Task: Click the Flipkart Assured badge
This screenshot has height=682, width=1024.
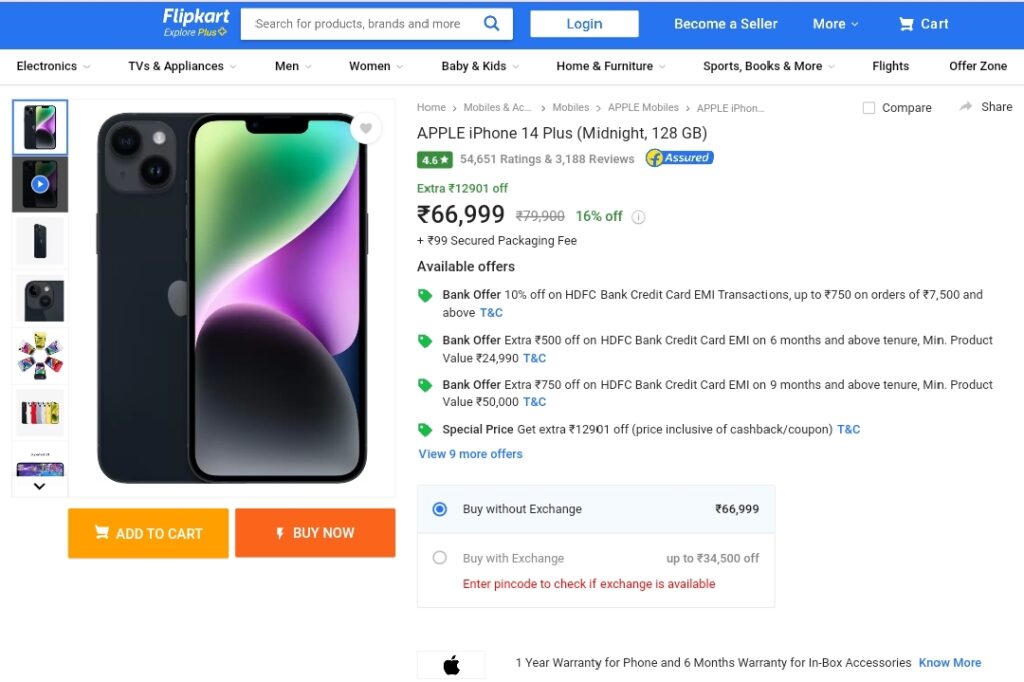Action: [679, 158]
